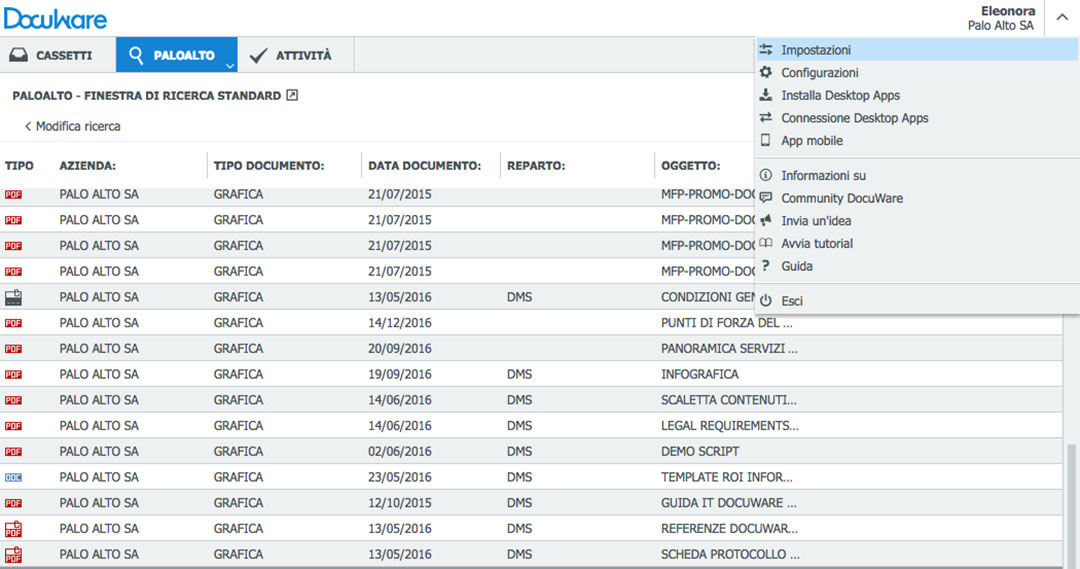The width and height of the screenshot is (1080, 569).
Task: Select Installa Desktop Apps menu entry
Action: point(917,95)
